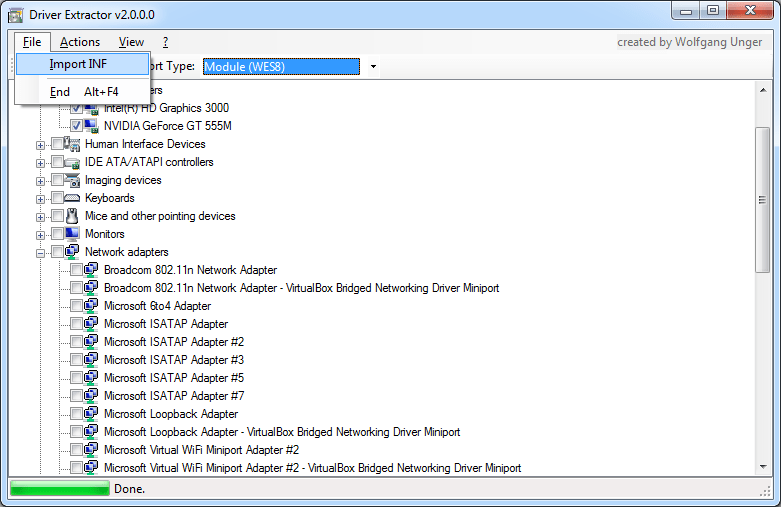Check the Imaging devices category

57,180
